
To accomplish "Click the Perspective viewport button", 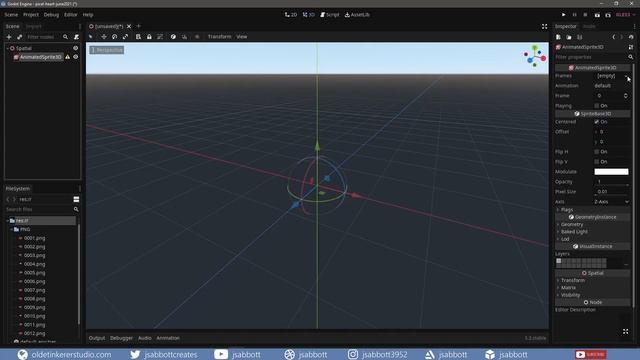I will (107, 50).
